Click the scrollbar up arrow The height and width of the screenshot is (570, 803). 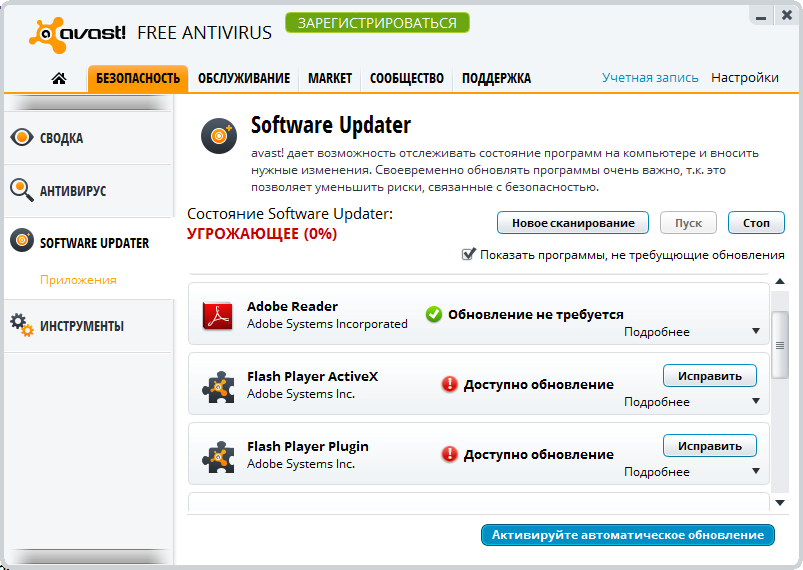(x=780, y=281)
